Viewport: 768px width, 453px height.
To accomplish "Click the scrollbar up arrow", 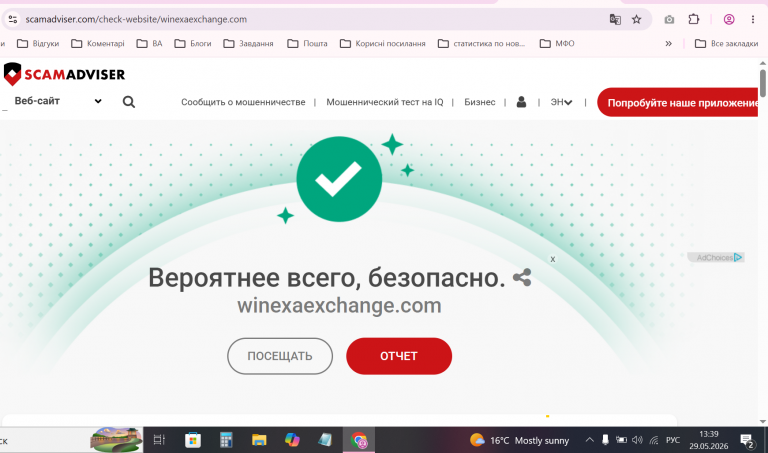I will [763, 64].
